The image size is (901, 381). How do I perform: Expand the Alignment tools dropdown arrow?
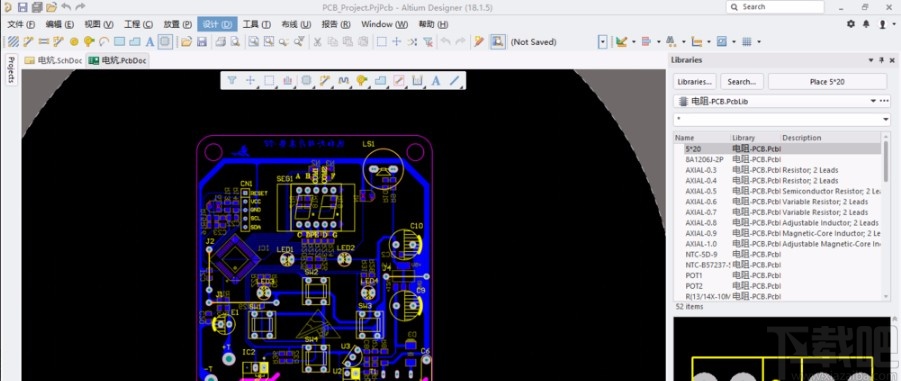(x=659, y=42)
